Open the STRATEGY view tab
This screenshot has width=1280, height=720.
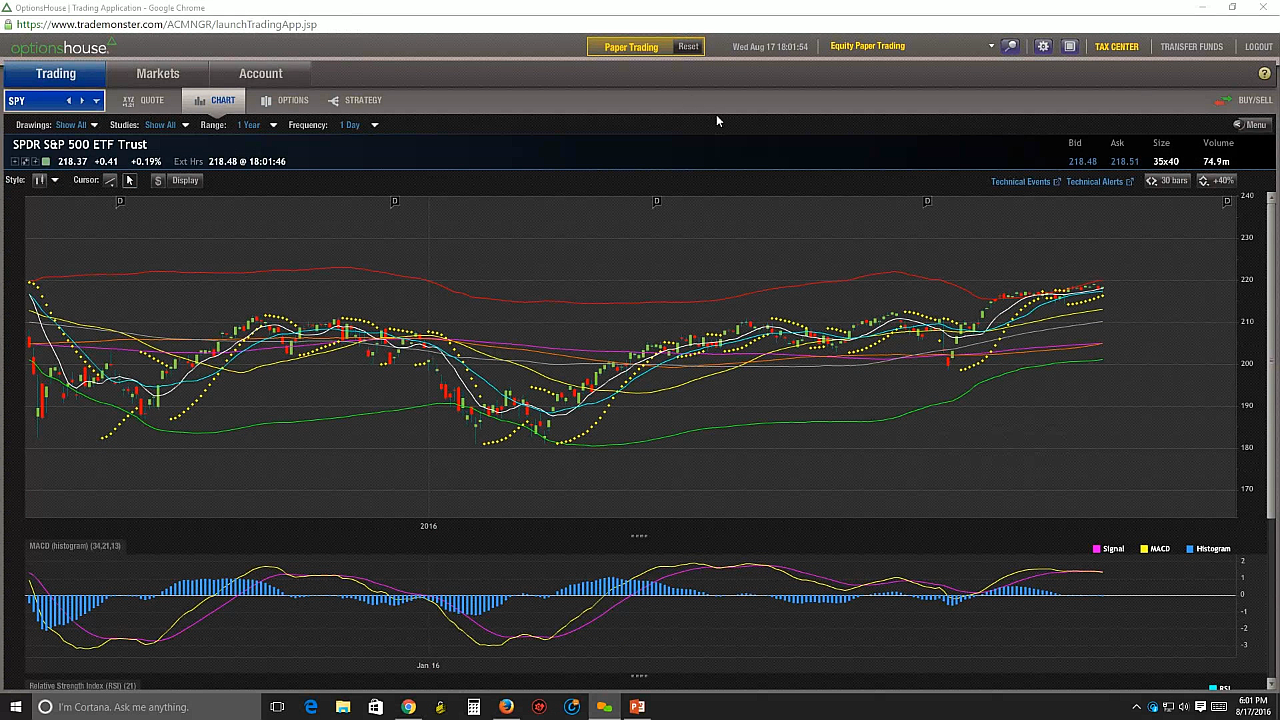355,100
